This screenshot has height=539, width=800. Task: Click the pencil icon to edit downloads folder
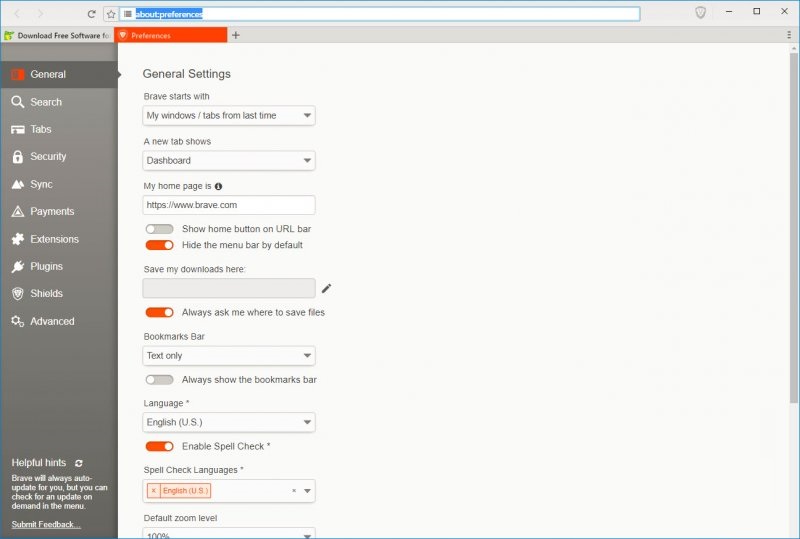(326, 289)
